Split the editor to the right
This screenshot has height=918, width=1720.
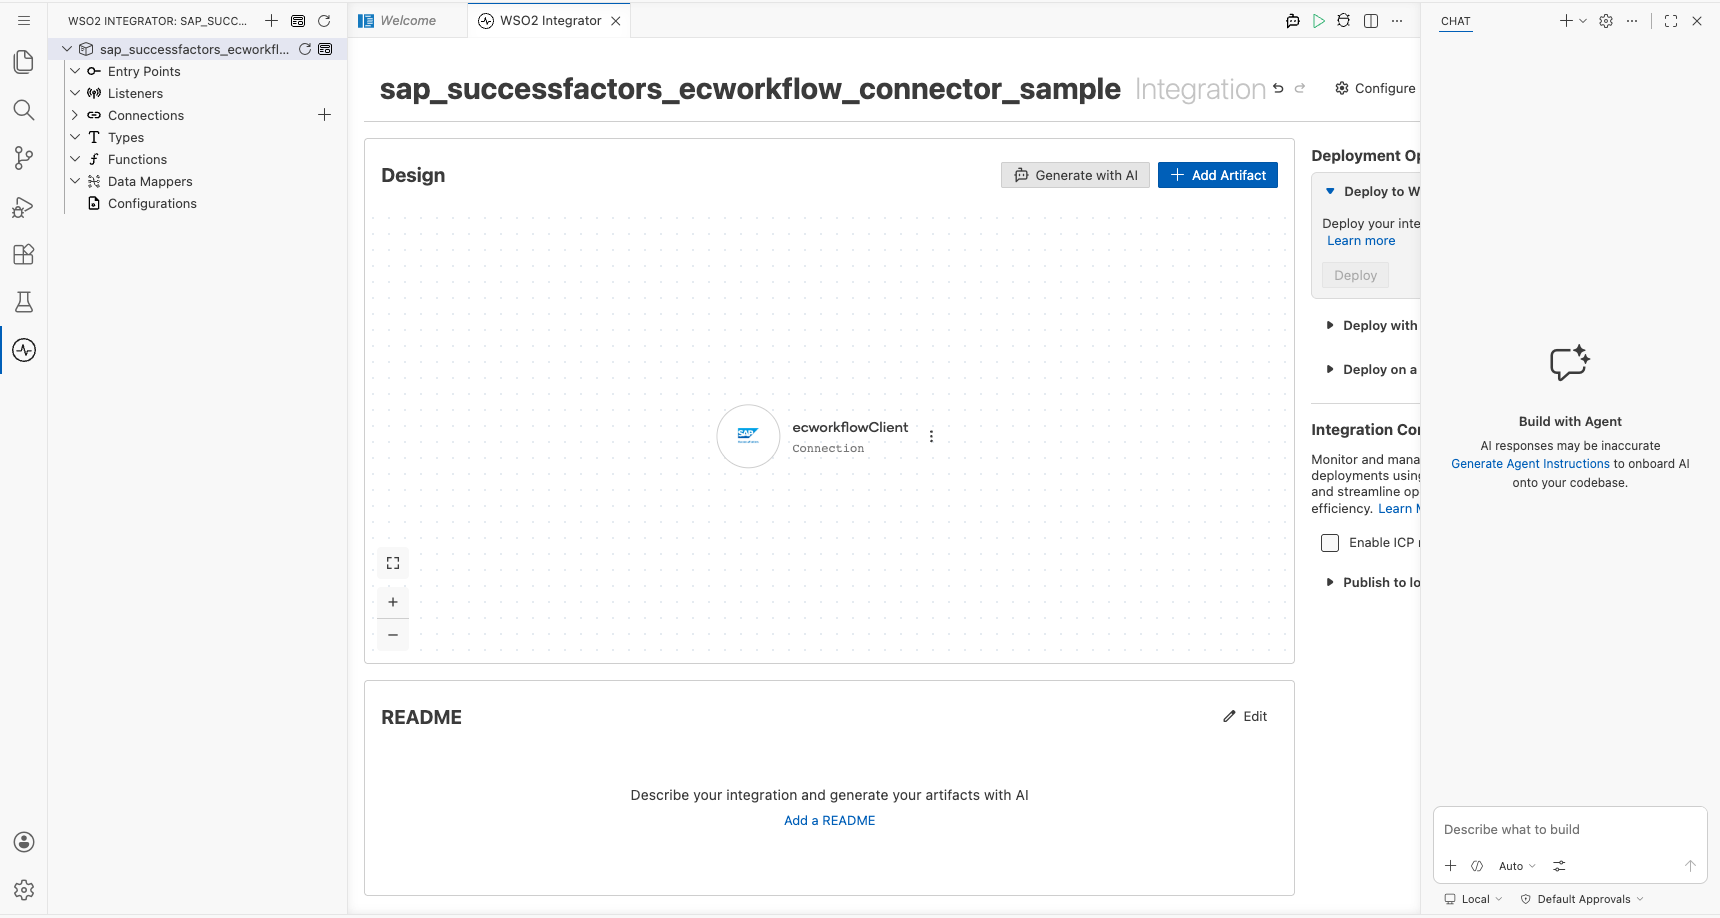point(1371,21)
